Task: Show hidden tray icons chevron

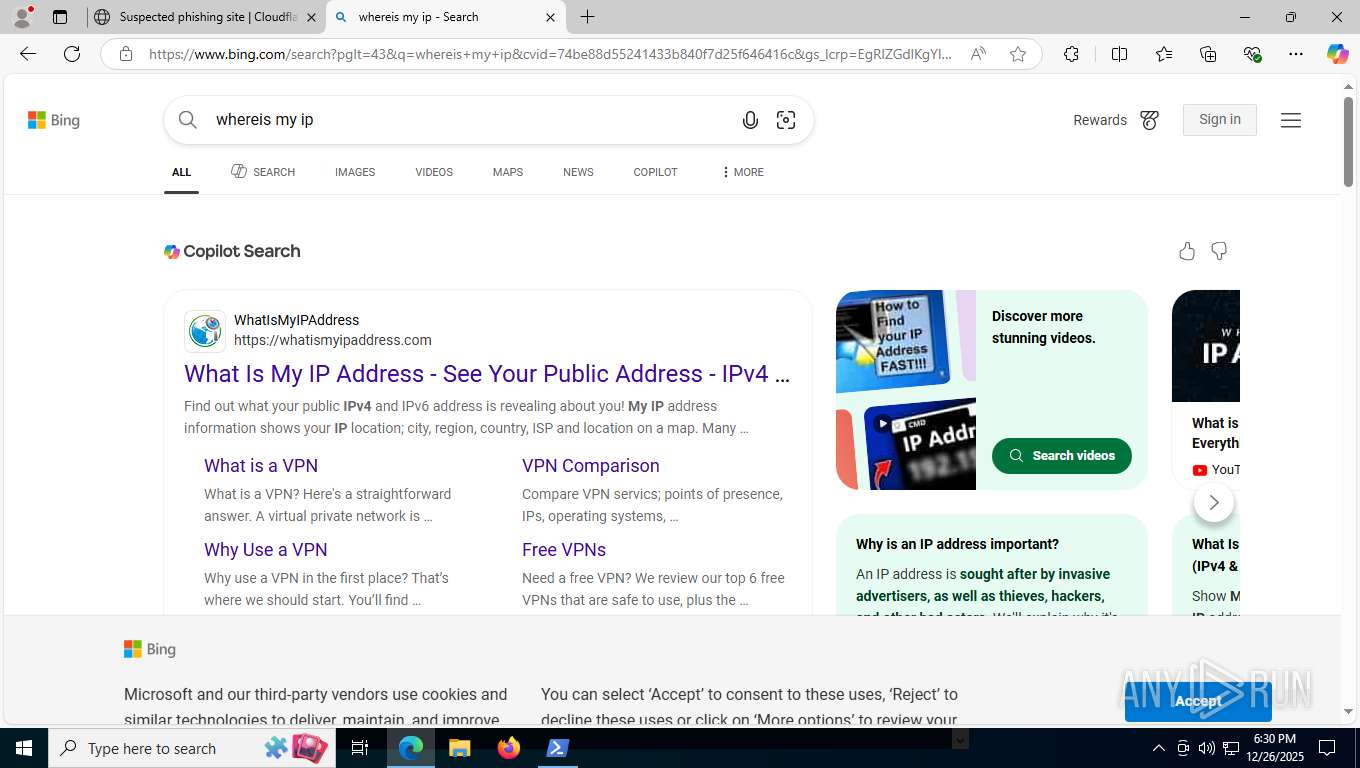Action: click(x=1159, y=748)
